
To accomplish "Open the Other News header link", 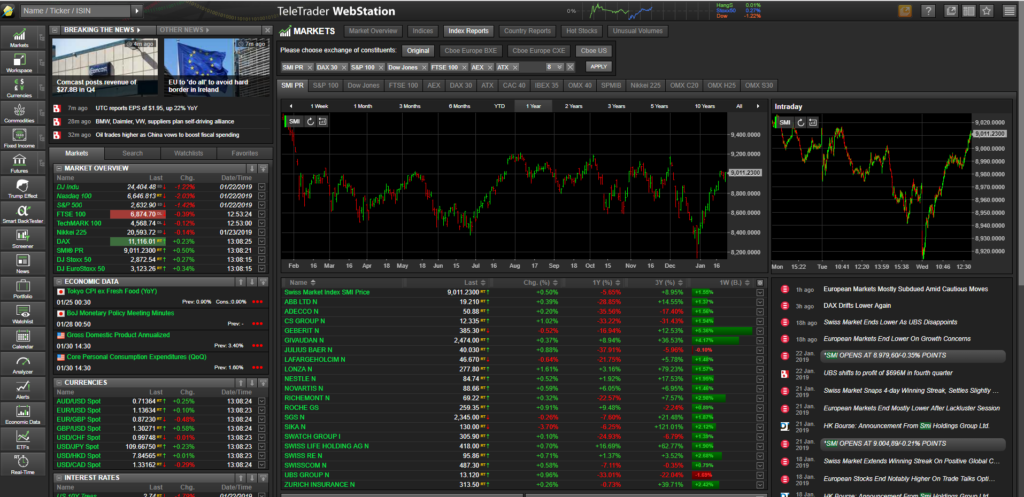I will click(x=182, y=30).
